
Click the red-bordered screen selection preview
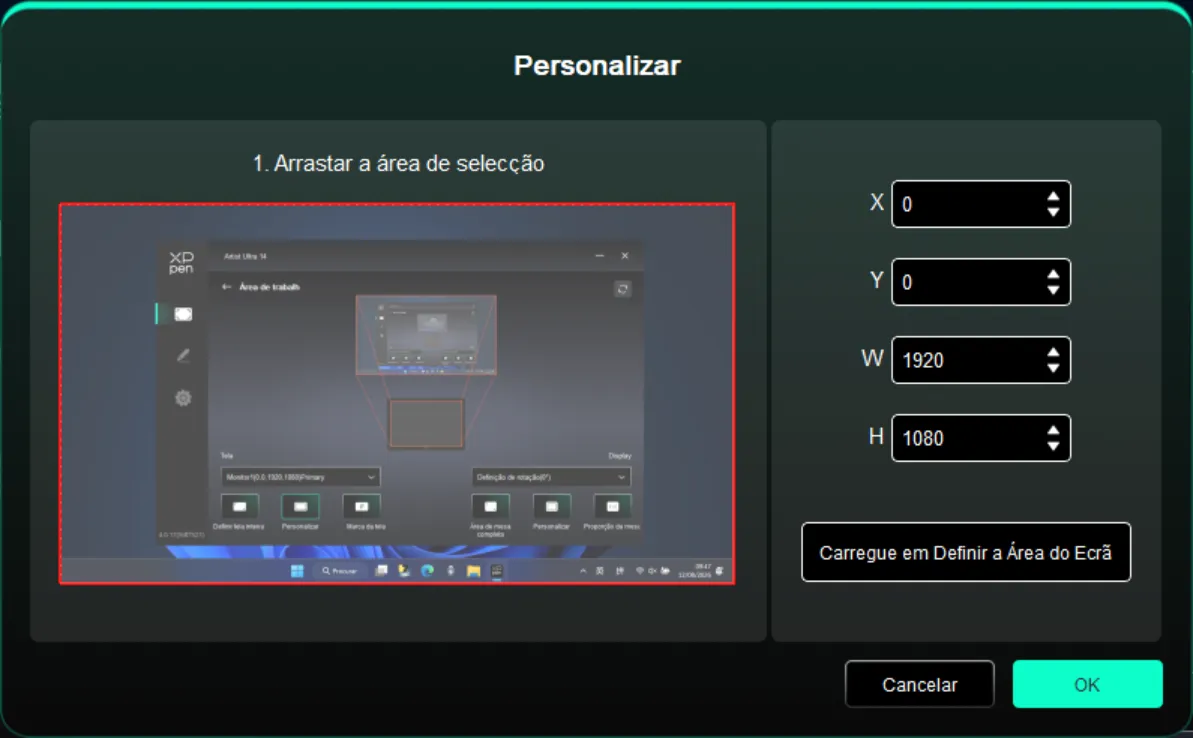[397, 393]
